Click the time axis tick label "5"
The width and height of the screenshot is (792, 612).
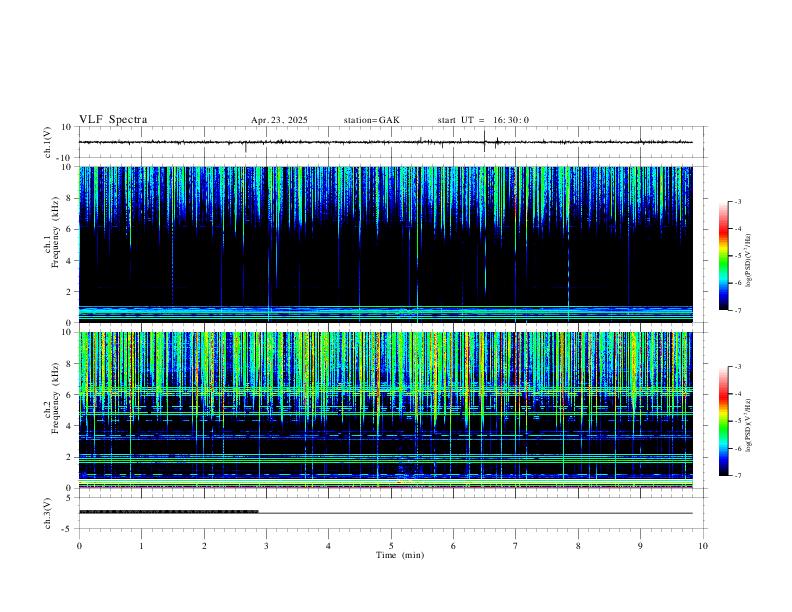pyautogui.click(x=391, y=546)
